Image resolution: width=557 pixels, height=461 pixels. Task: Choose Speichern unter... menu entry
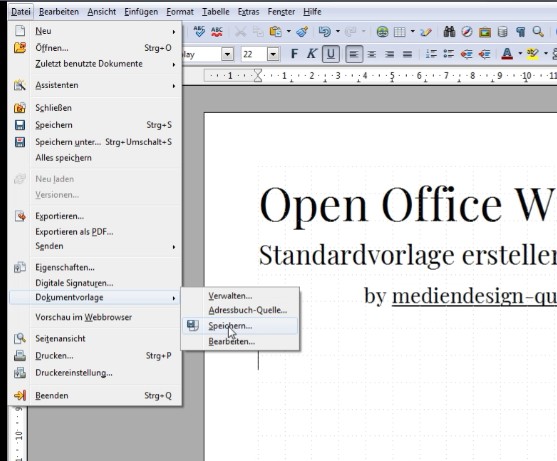(96, 142)
